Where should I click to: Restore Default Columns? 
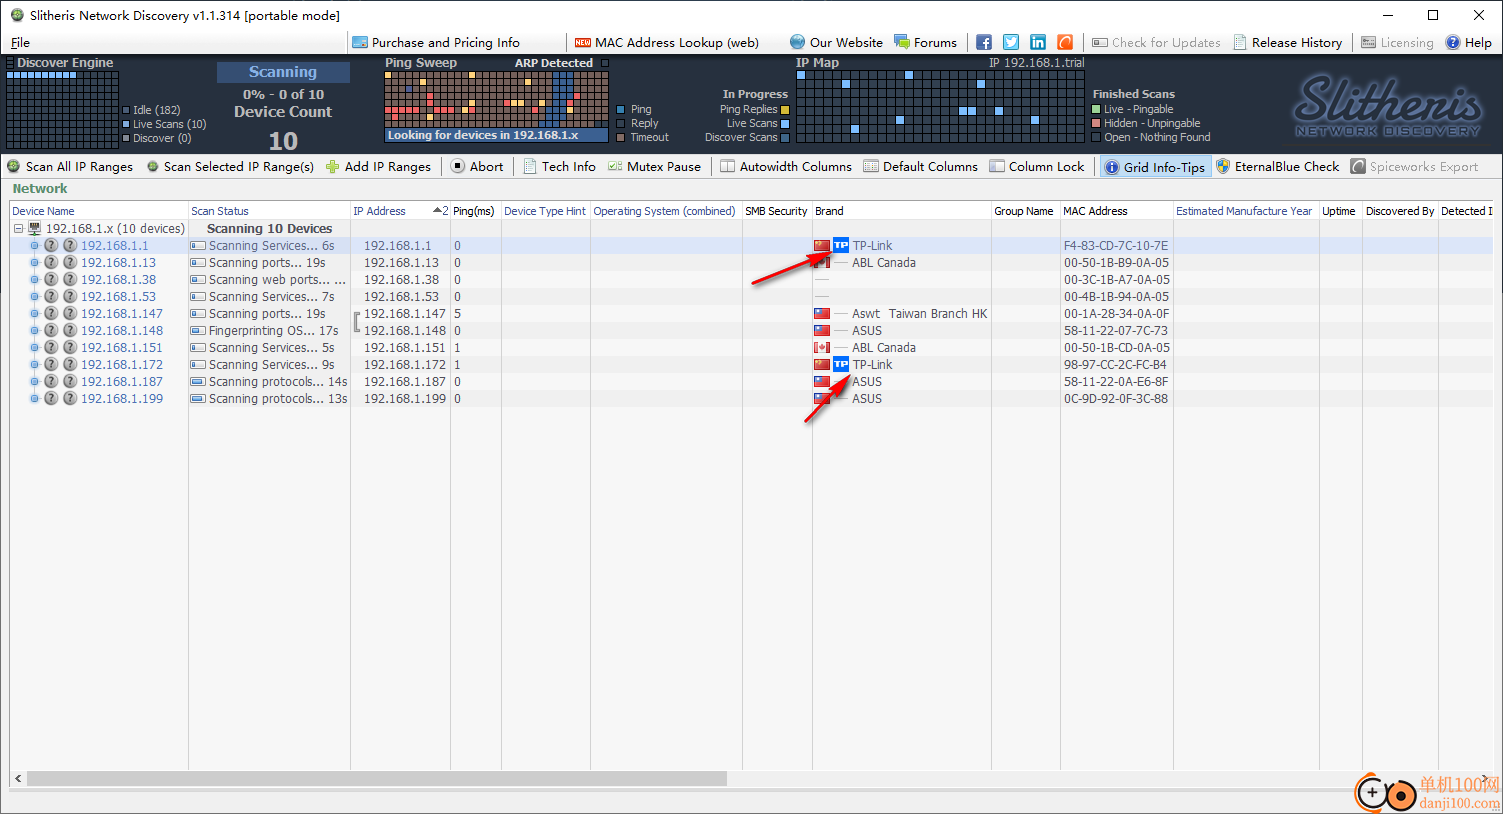[x=921, y=166]
